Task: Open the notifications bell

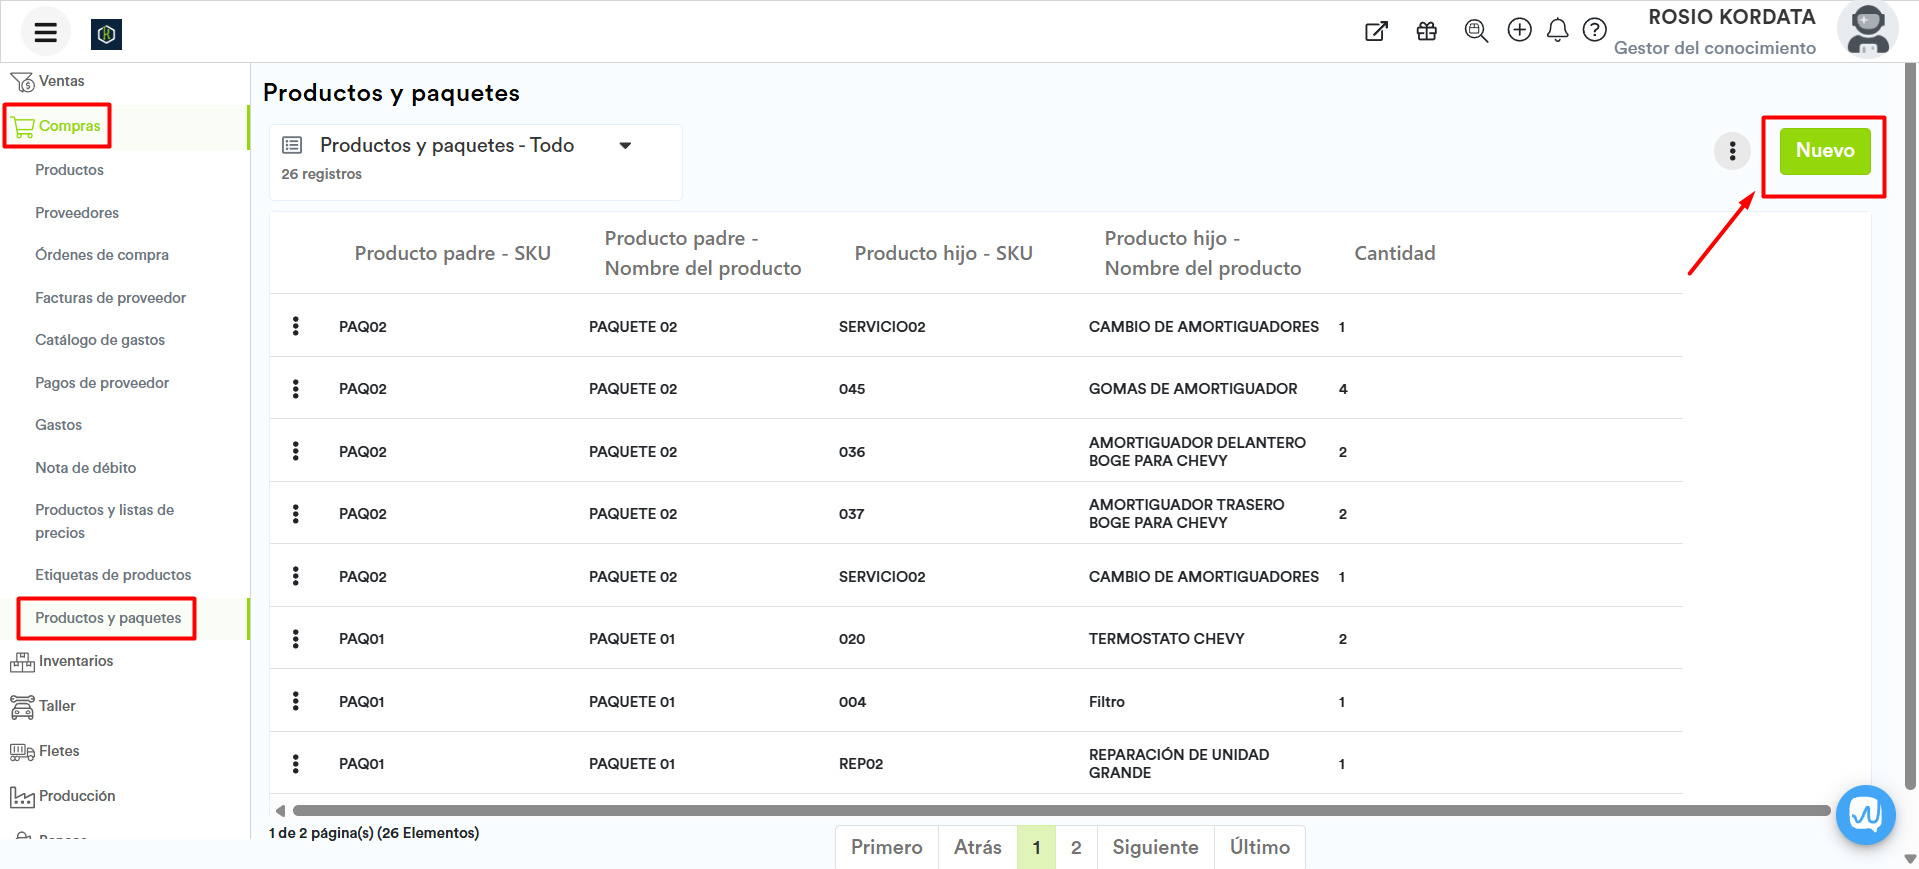Action: click(1557, 31)
